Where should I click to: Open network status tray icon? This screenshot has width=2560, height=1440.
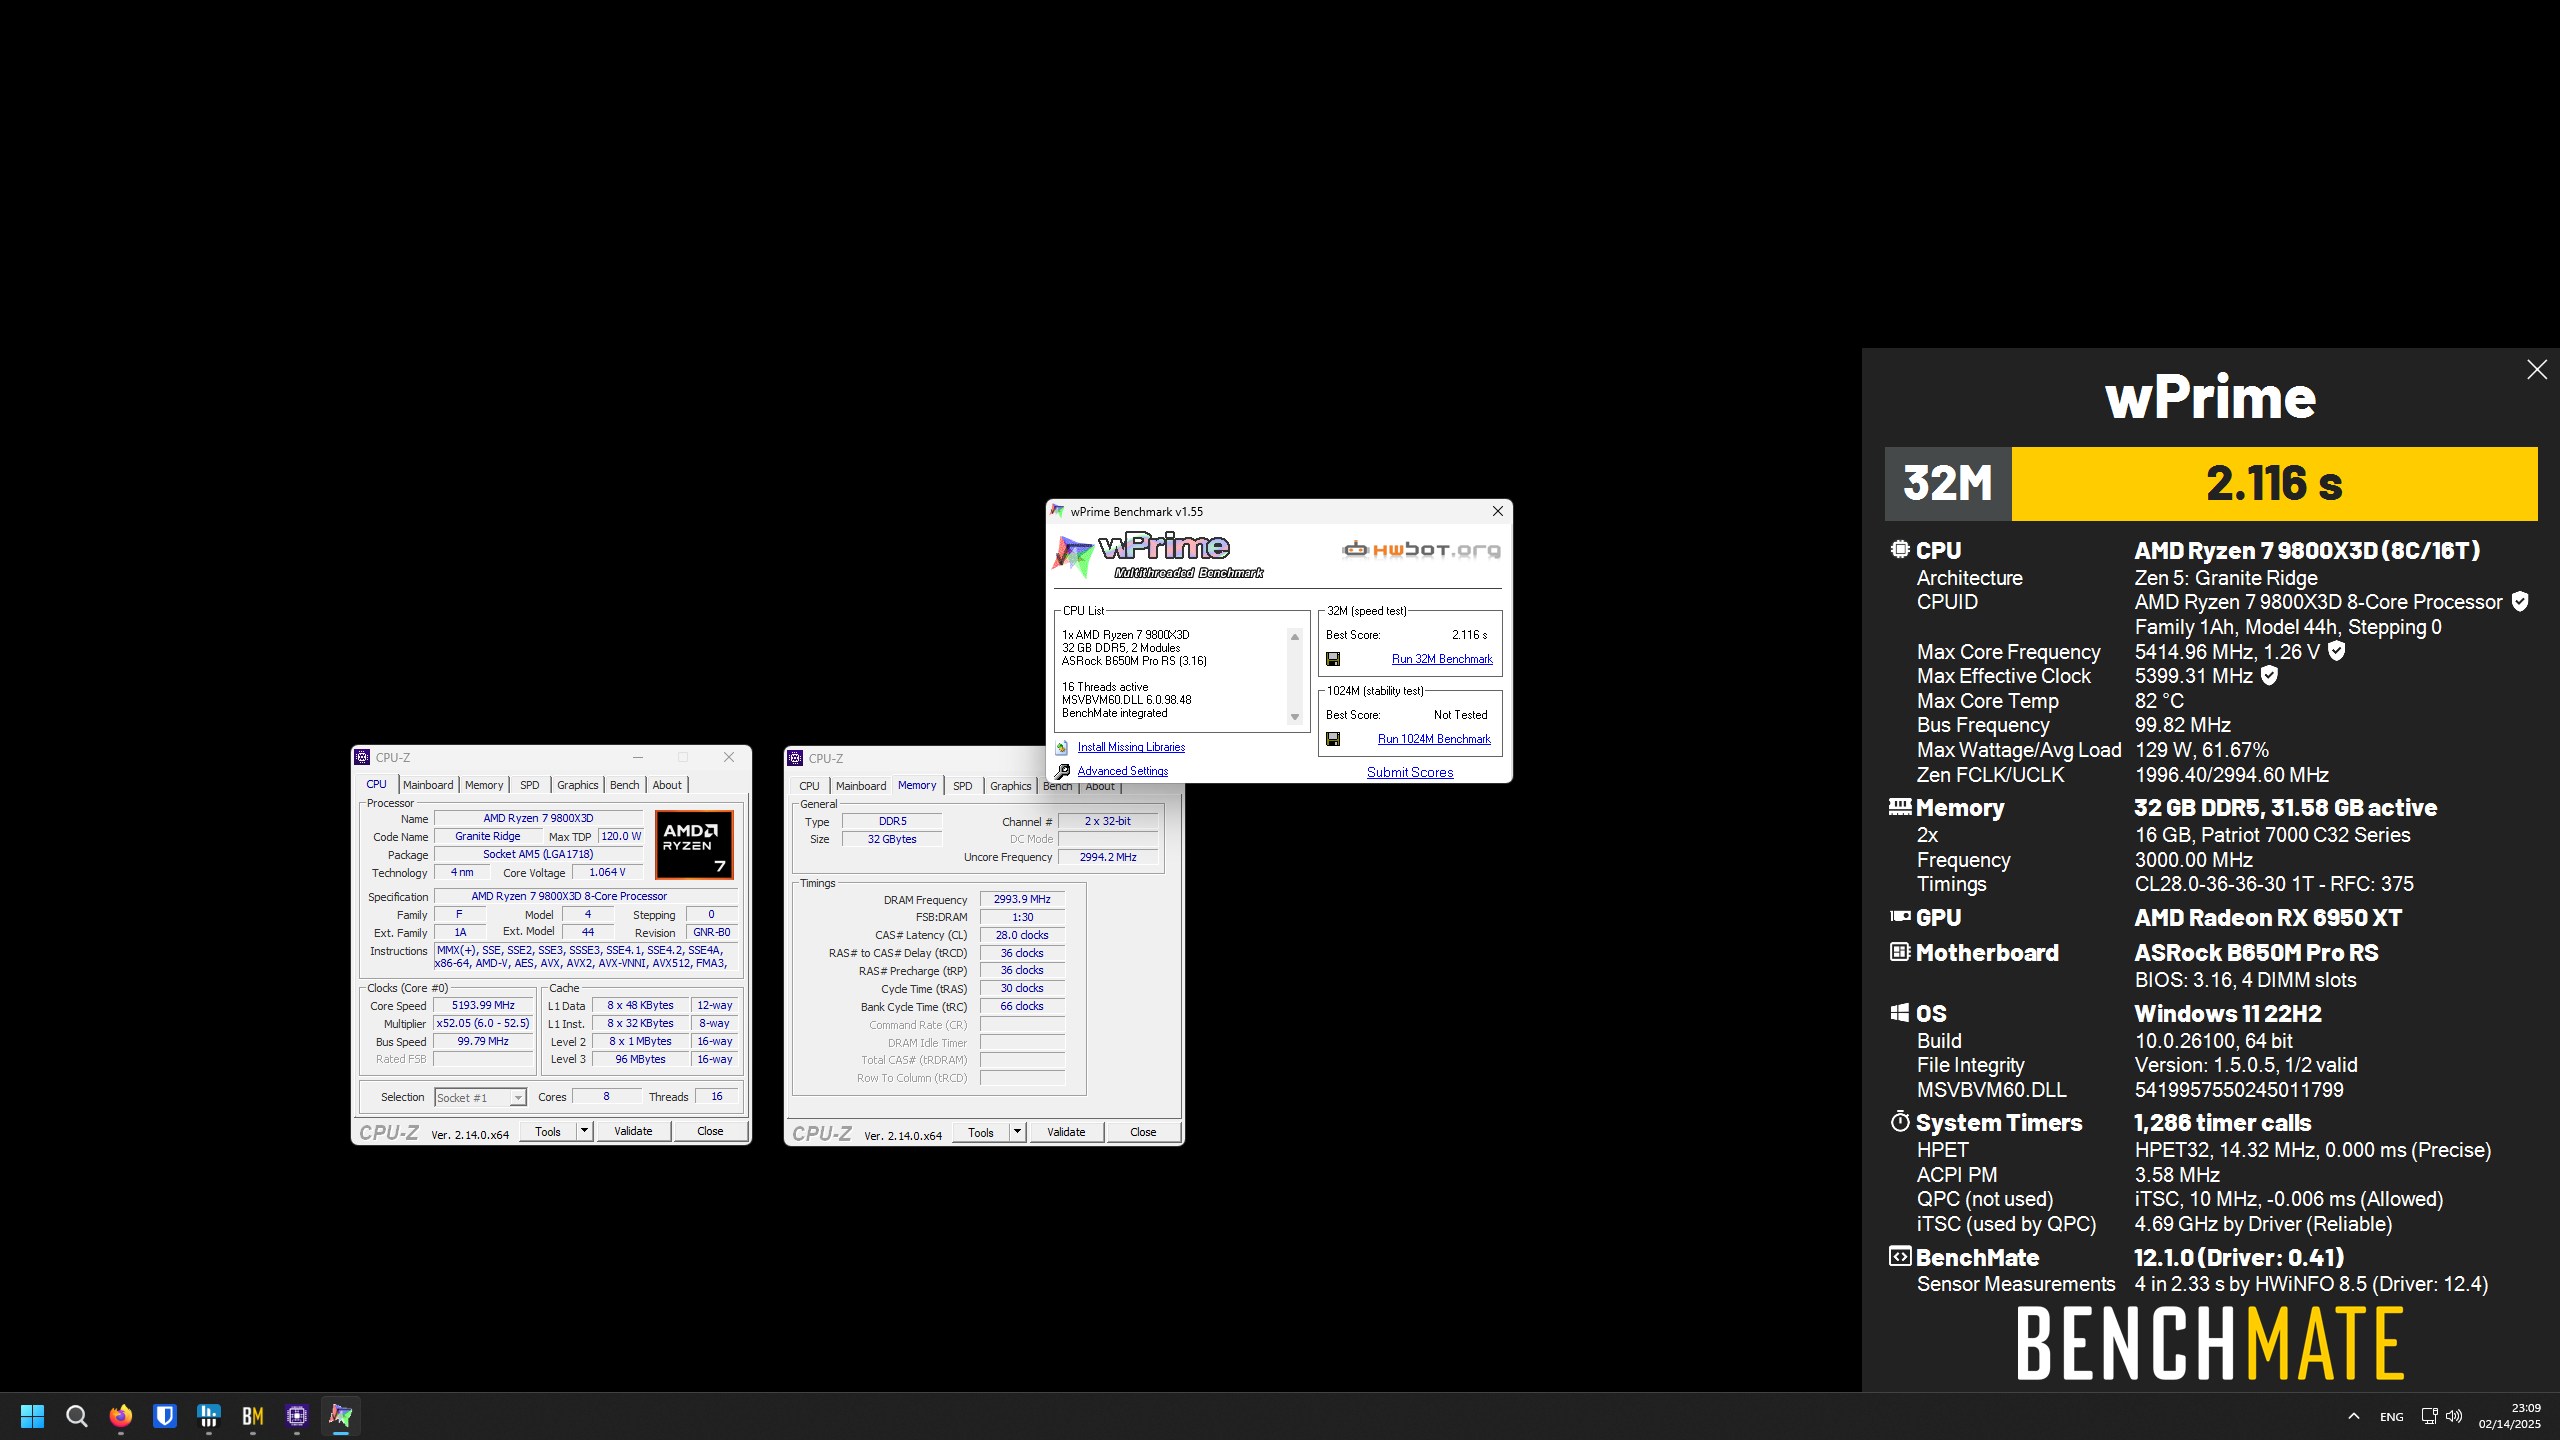2429,1416
